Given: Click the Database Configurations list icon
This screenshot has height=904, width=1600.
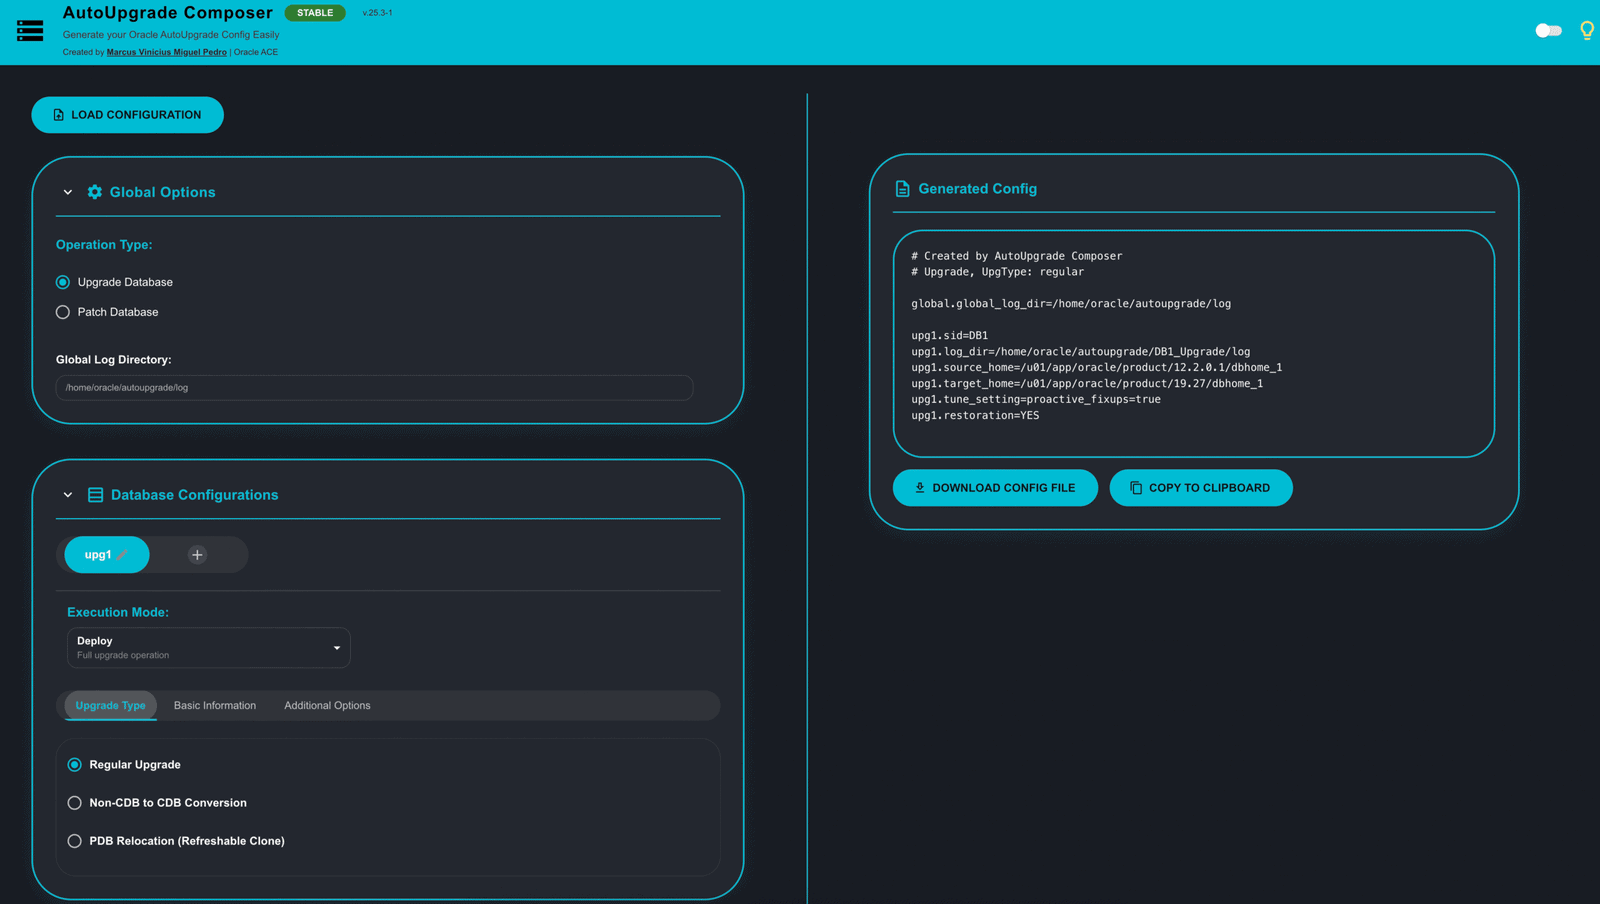Looking at the screenshot, I should (96, 495).
